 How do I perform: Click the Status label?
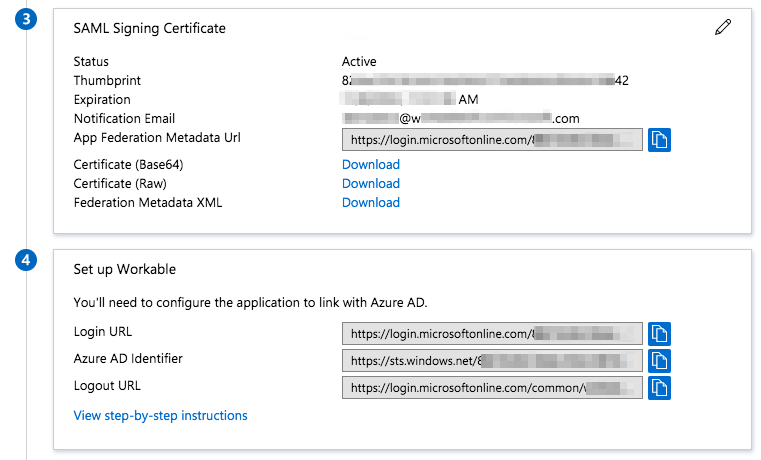point(91,62)
